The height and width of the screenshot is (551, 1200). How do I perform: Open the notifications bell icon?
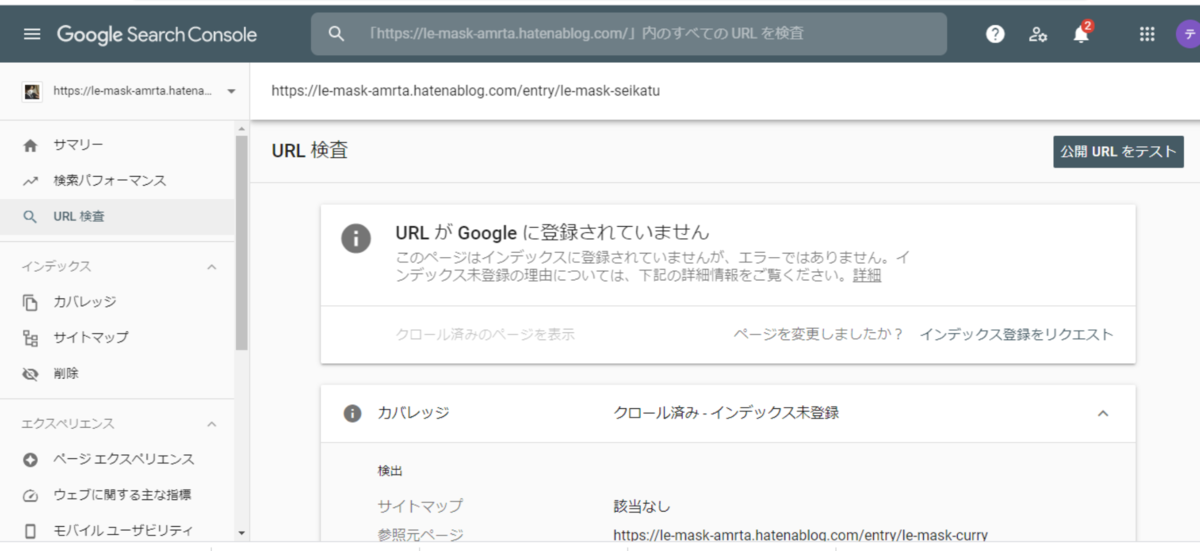1081,34
